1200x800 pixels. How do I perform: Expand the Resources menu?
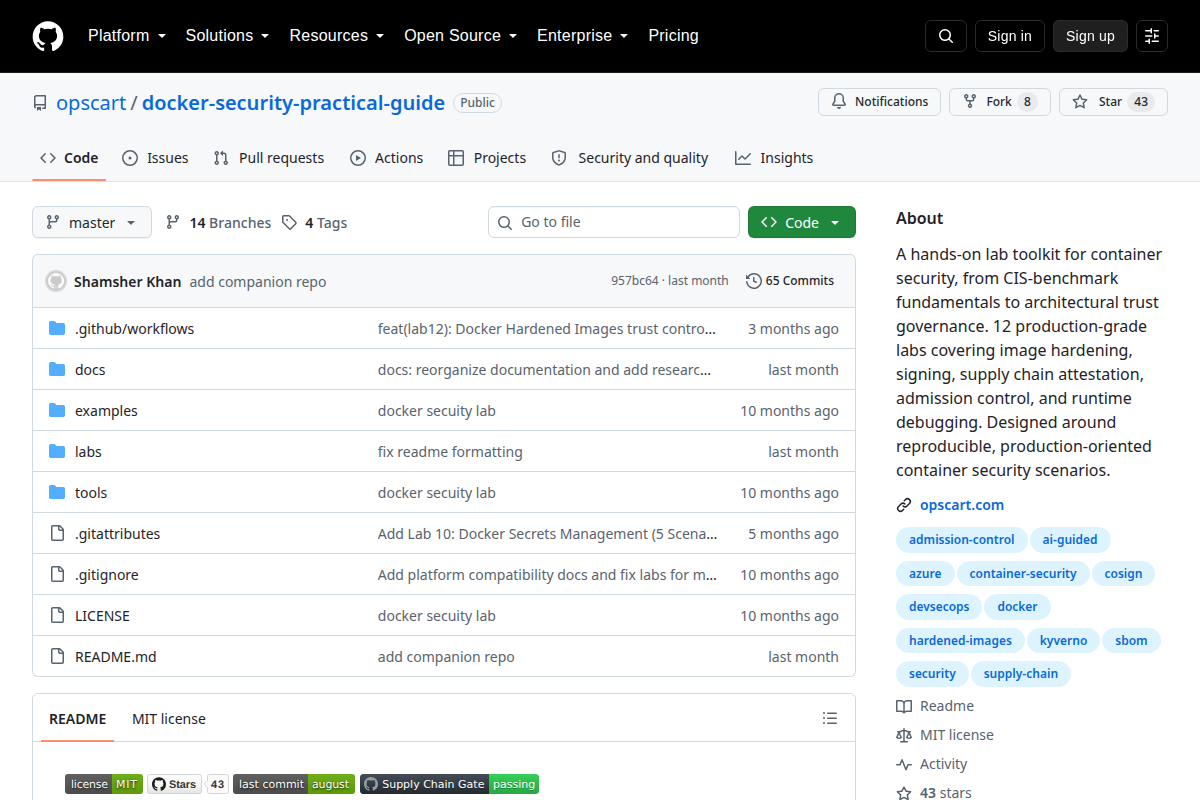coord(337,36)
